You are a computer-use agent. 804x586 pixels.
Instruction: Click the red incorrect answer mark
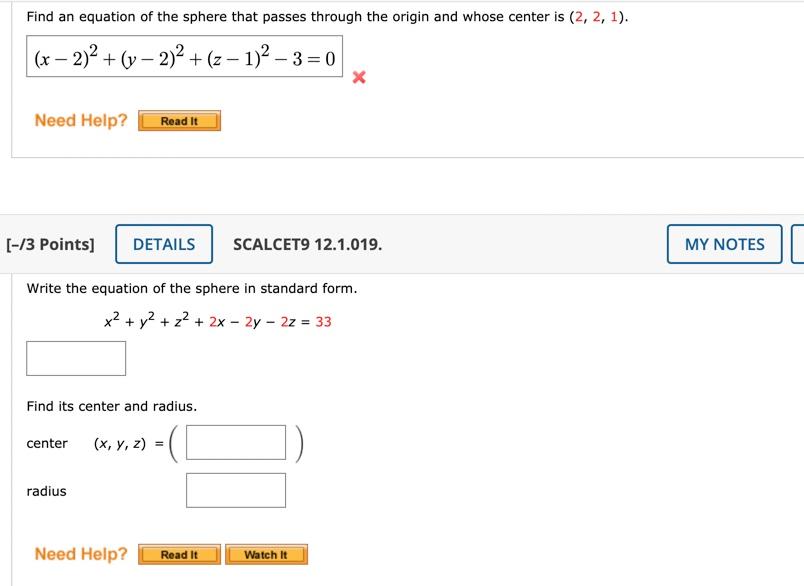click(357, 76)
